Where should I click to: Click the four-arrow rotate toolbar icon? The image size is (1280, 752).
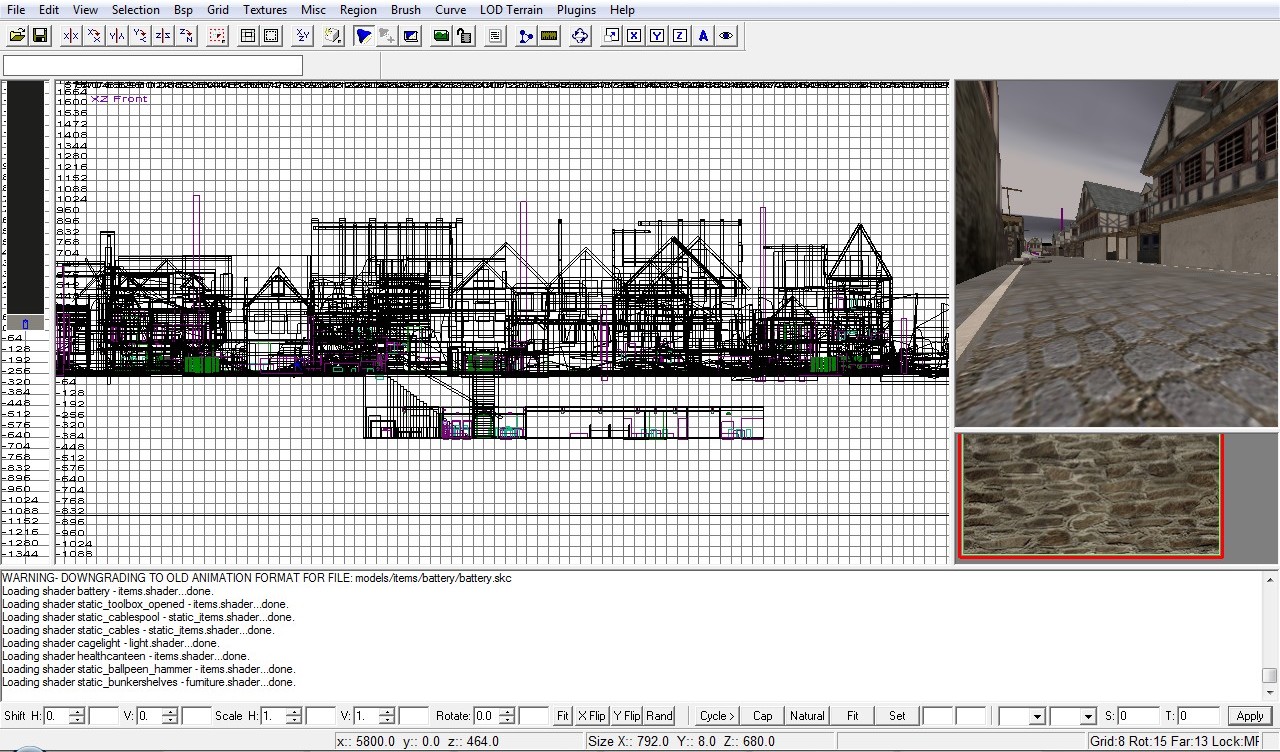tap(580, 36)
